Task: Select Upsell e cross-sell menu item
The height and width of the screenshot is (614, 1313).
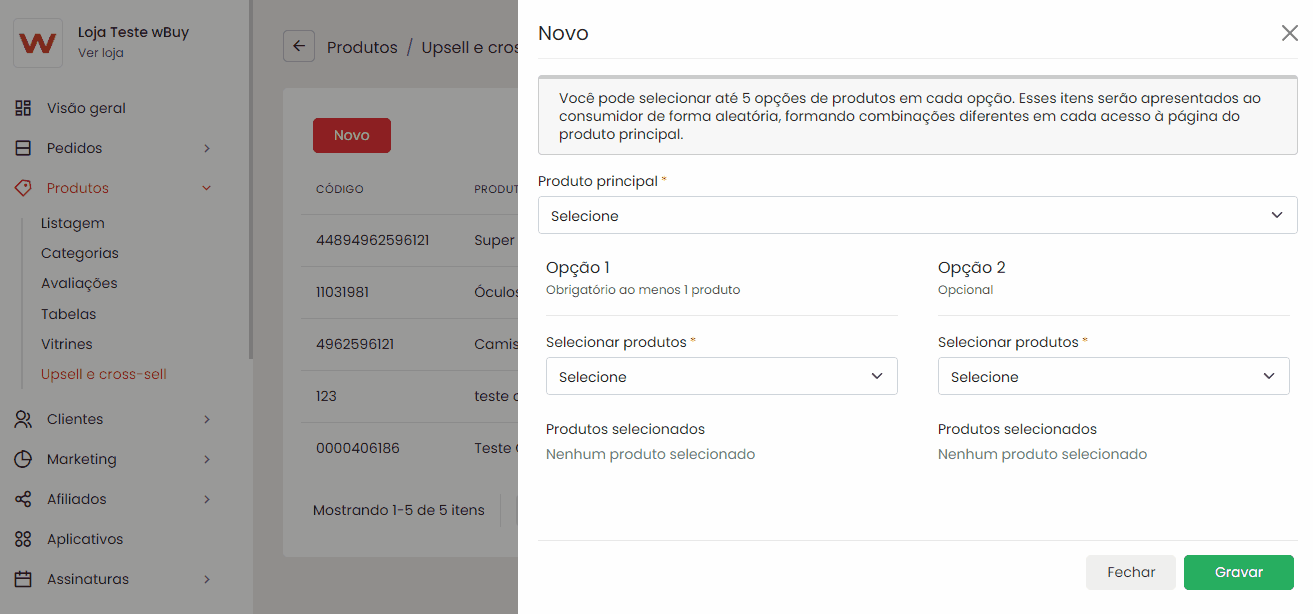Action: [104, 374]
